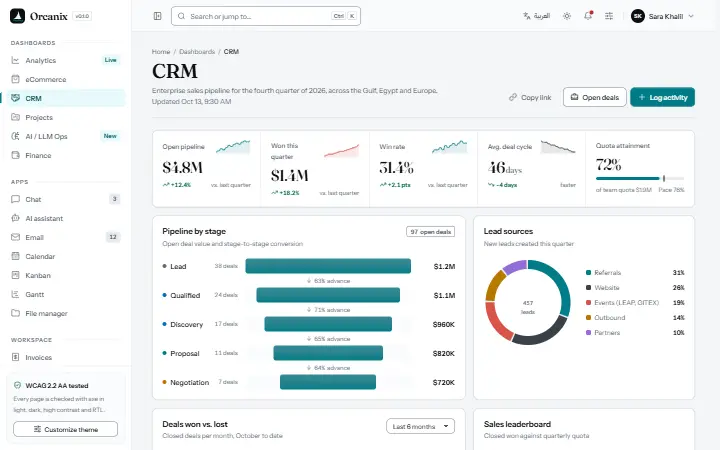Click the Email unread count 12 badge
The width and height of the screenshot is (720, 450).
[113, 237]
